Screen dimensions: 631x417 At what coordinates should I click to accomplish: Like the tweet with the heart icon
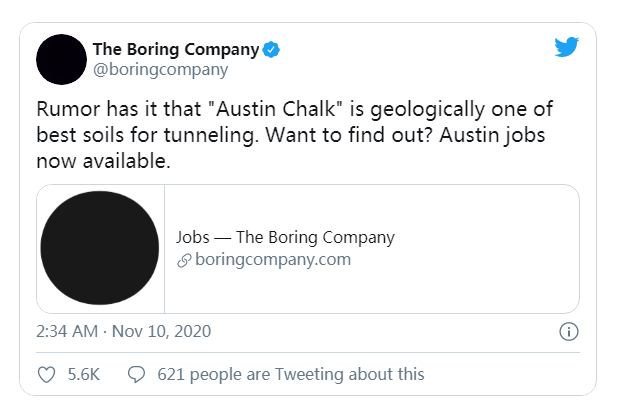pyautogui.click(x=46, y=375)
